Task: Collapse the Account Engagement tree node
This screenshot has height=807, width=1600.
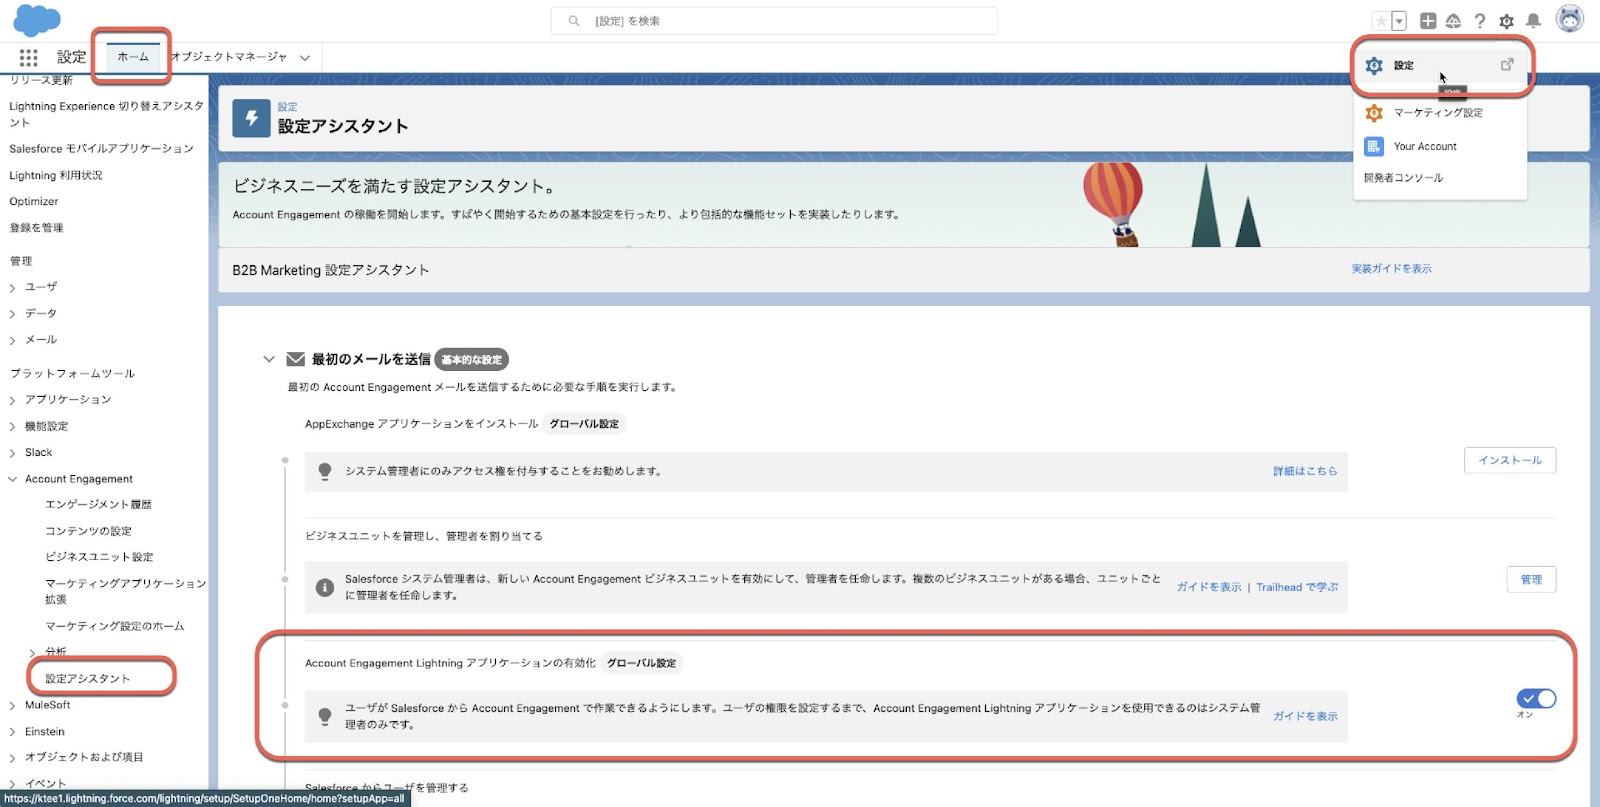Action: point(13,479)
